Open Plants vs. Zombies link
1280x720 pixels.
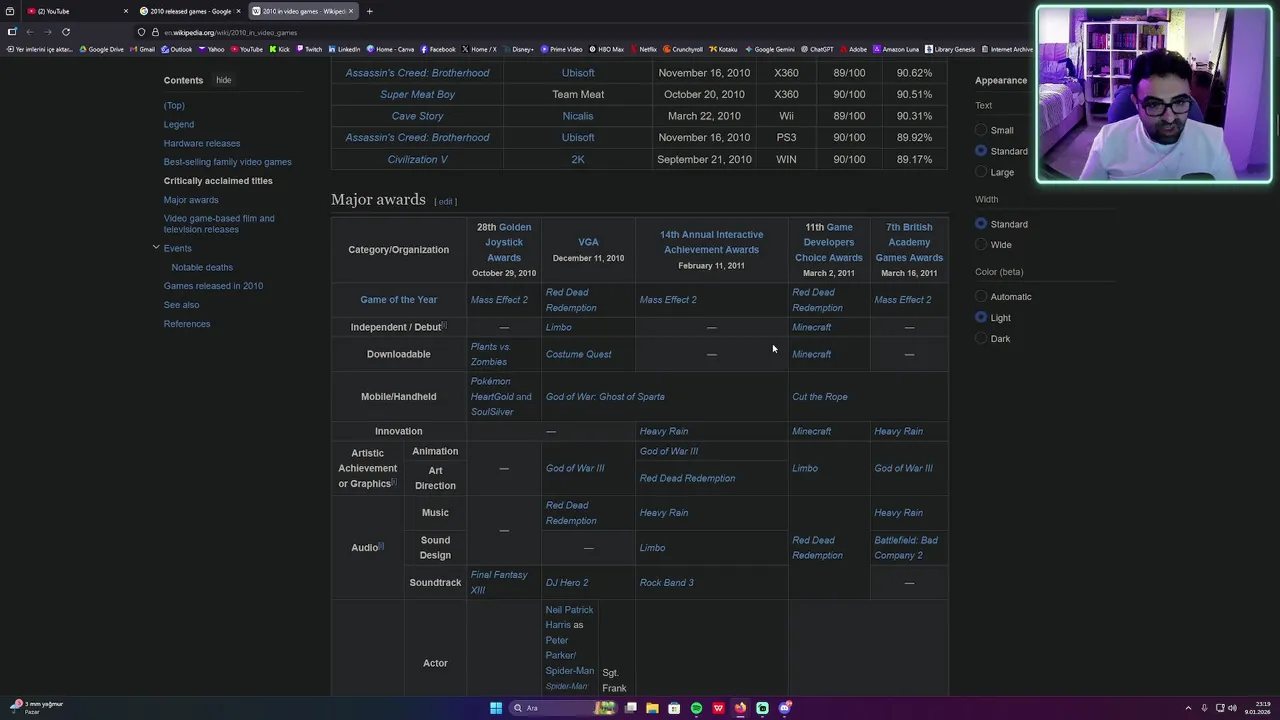pos(491,354)
